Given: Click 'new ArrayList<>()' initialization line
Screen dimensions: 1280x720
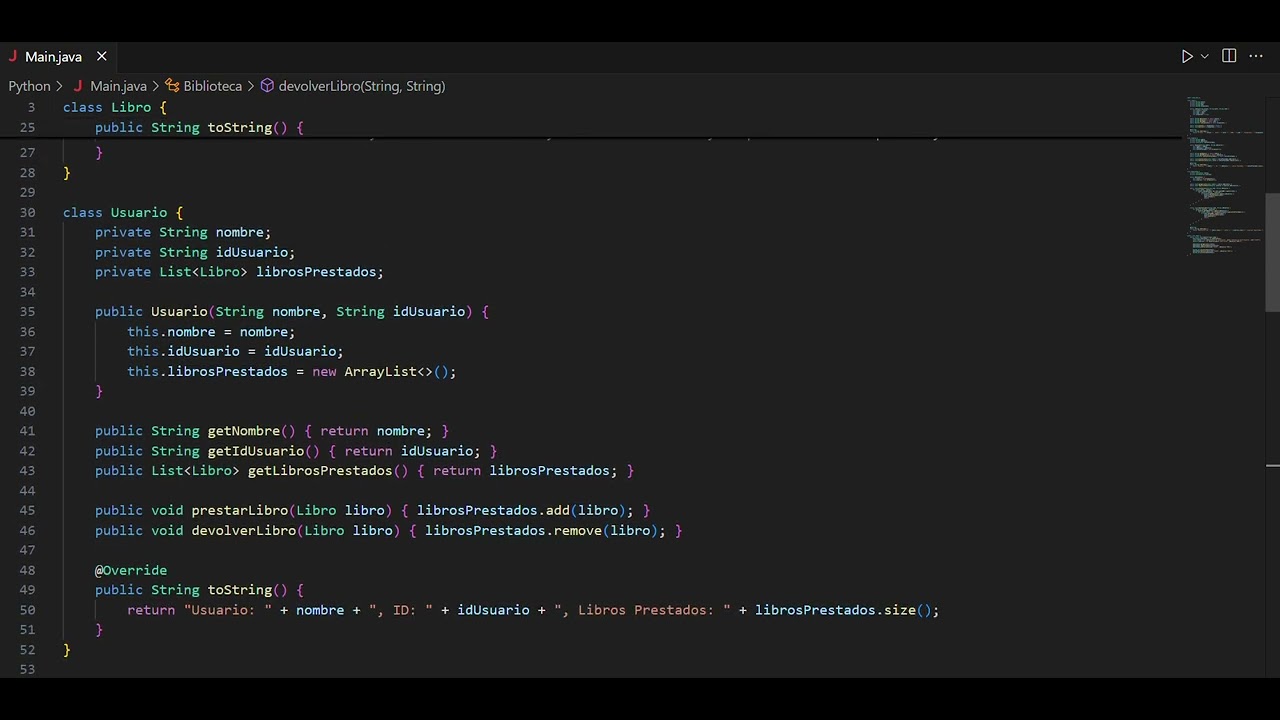Looking at the screenshot, I should point(291,371).
